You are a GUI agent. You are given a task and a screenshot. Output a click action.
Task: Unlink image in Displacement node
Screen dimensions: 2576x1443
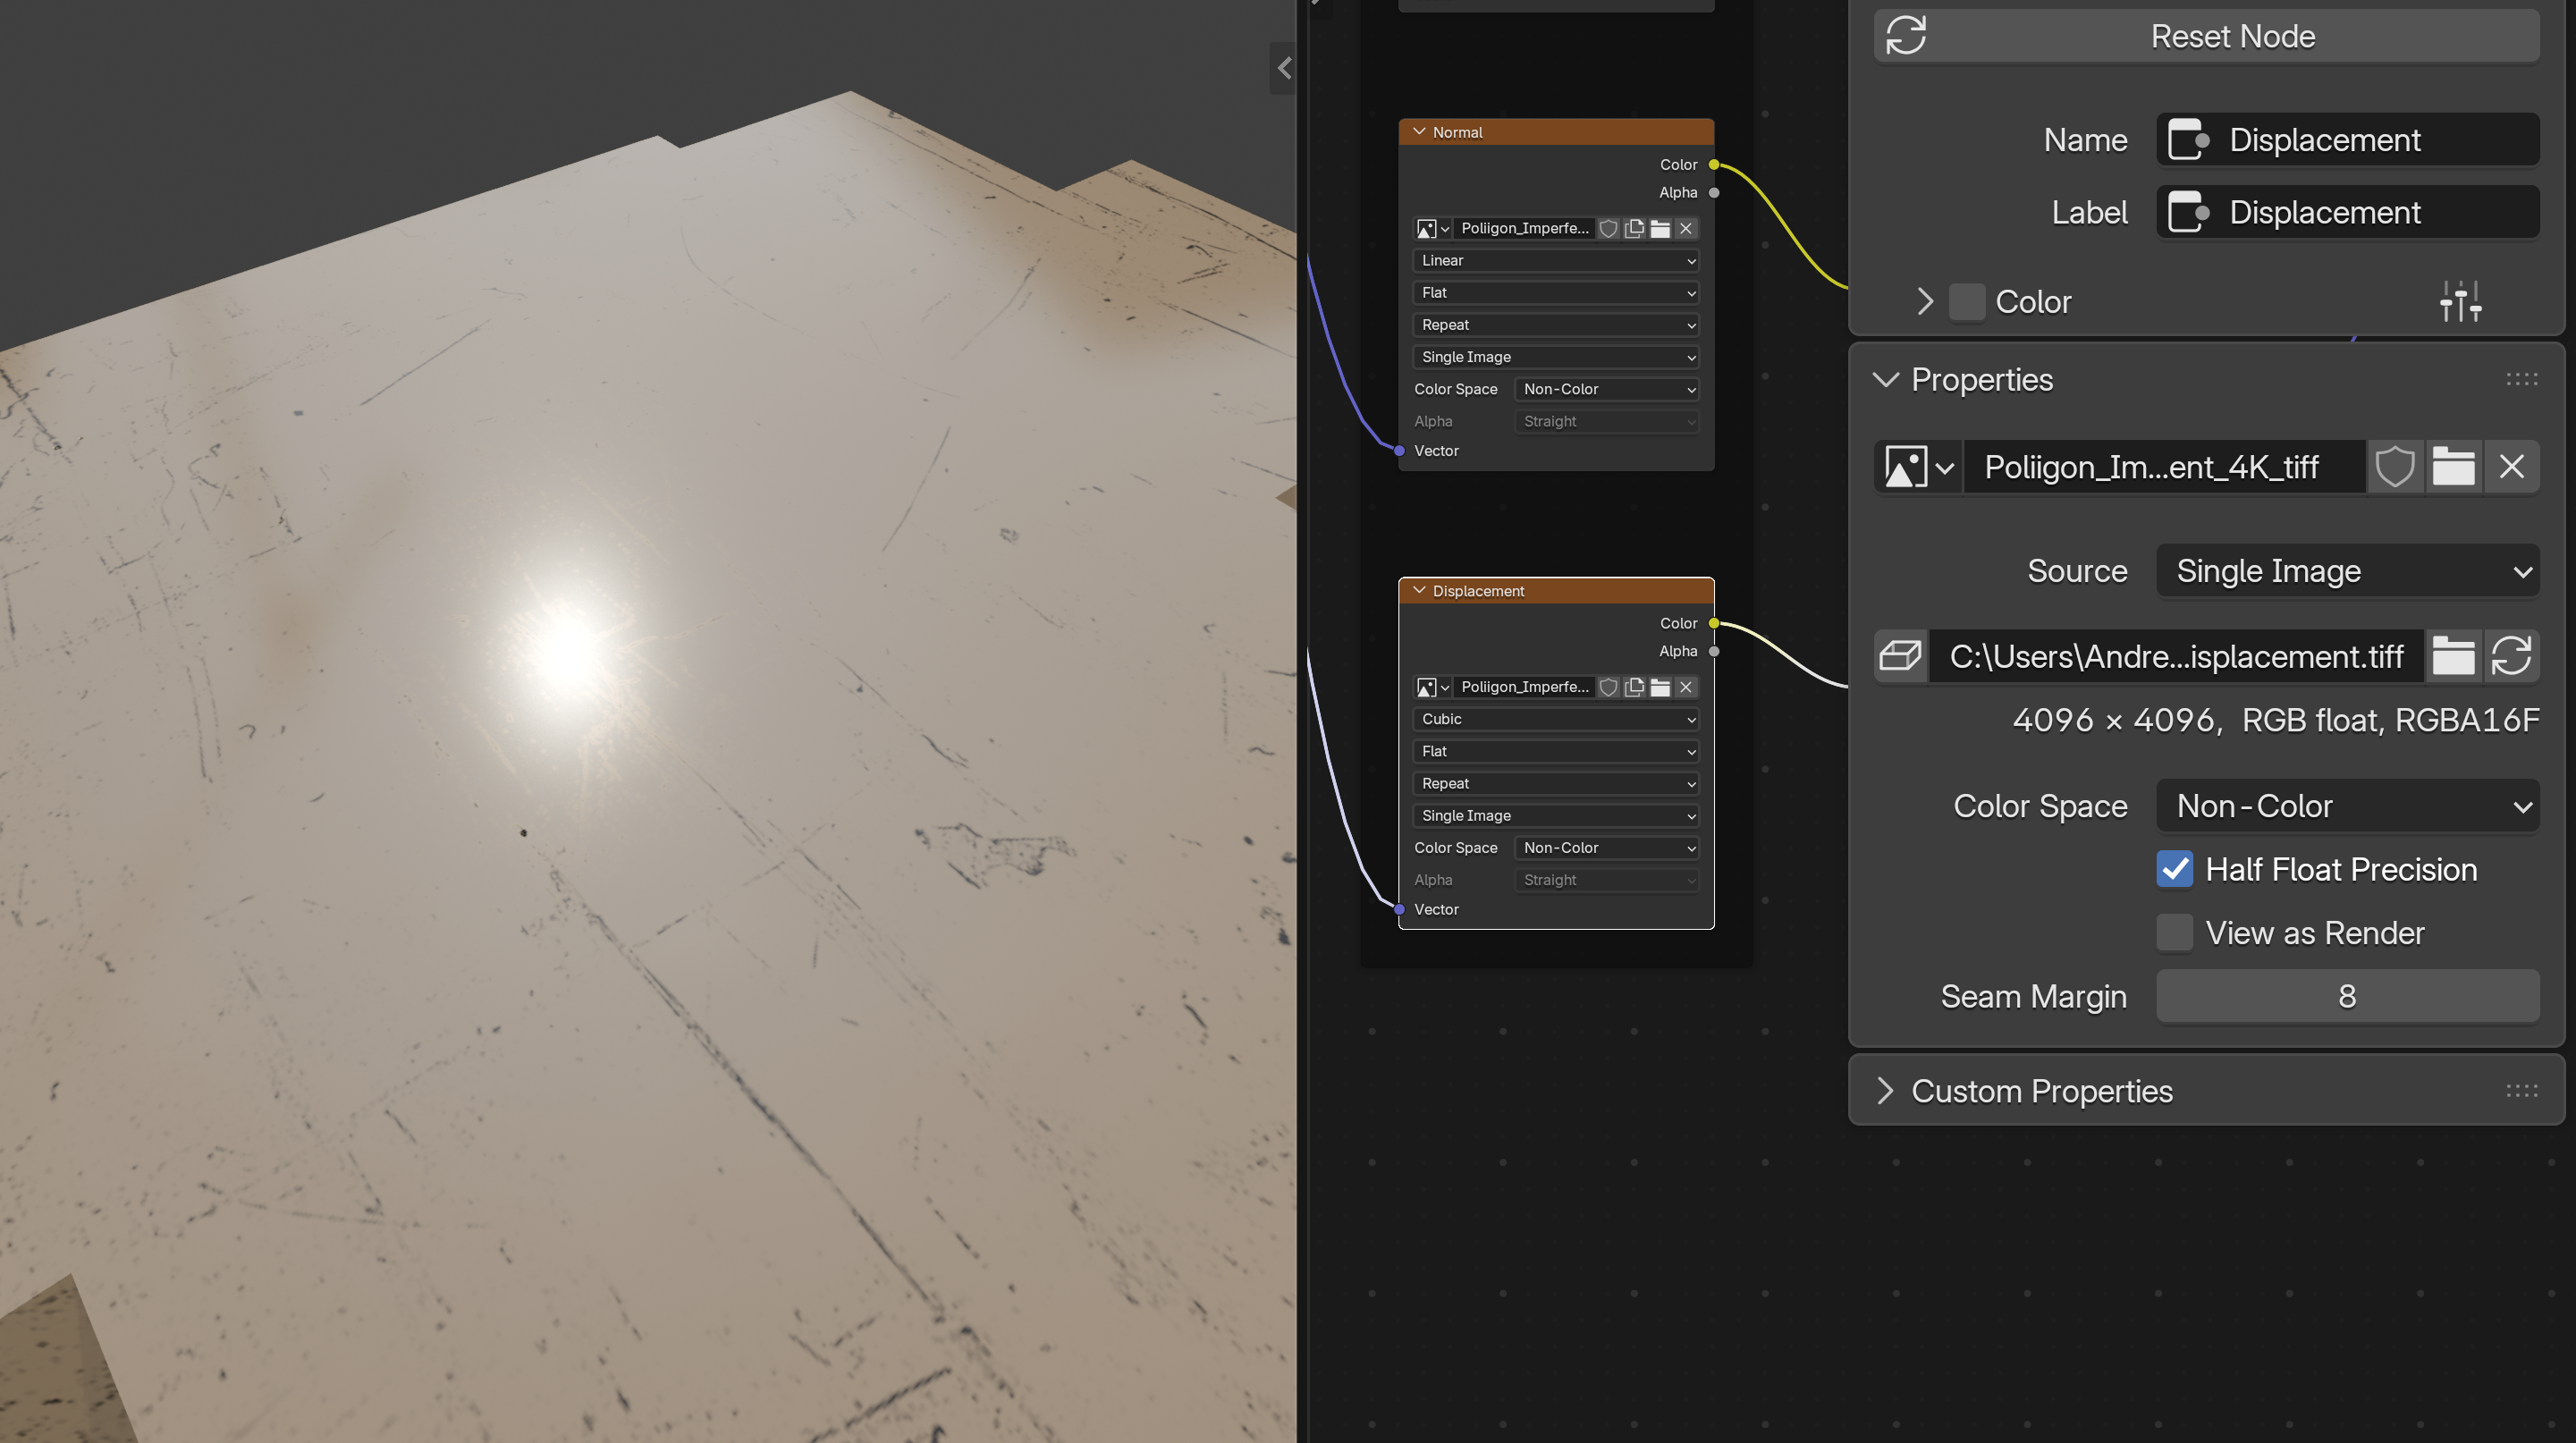[1686, 687]
